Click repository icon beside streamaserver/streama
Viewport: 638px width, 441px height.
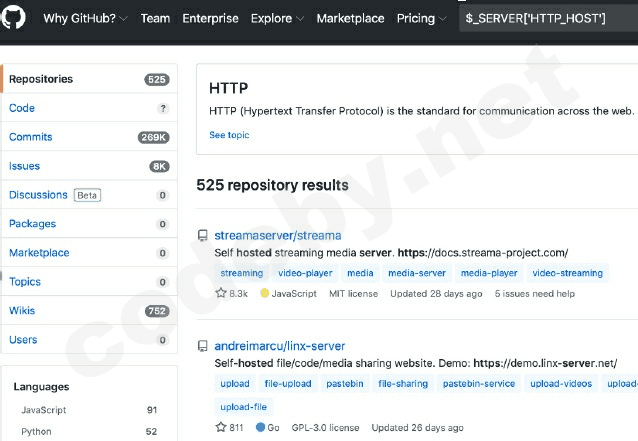coord(203,236)
